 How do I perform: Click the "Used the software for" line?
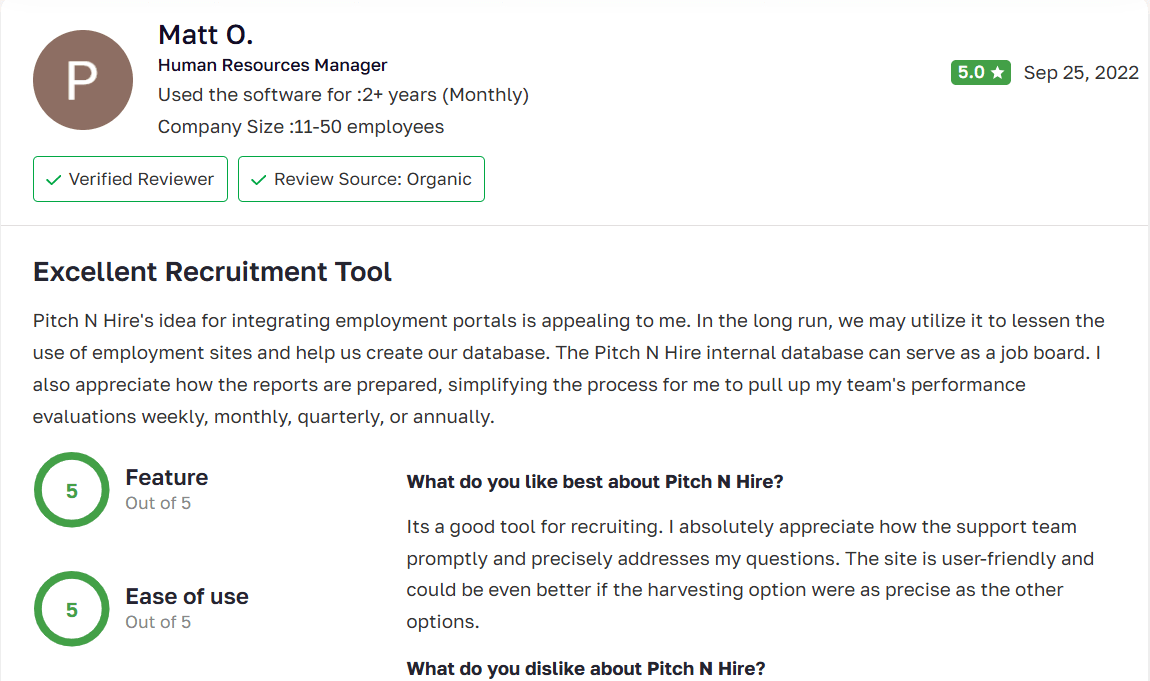[x=343, y=95]
